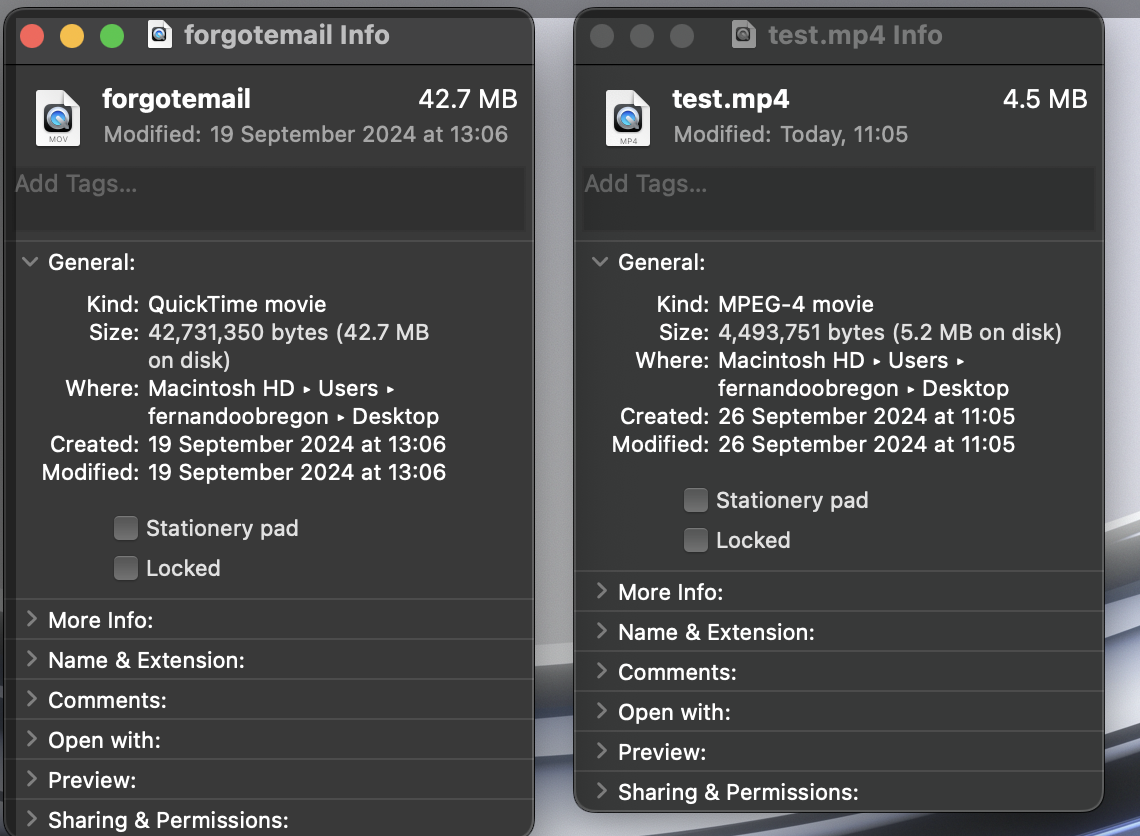Click proxy icon in test.mp4 title bar
The image size is (1140, 836).
(742, 34)
